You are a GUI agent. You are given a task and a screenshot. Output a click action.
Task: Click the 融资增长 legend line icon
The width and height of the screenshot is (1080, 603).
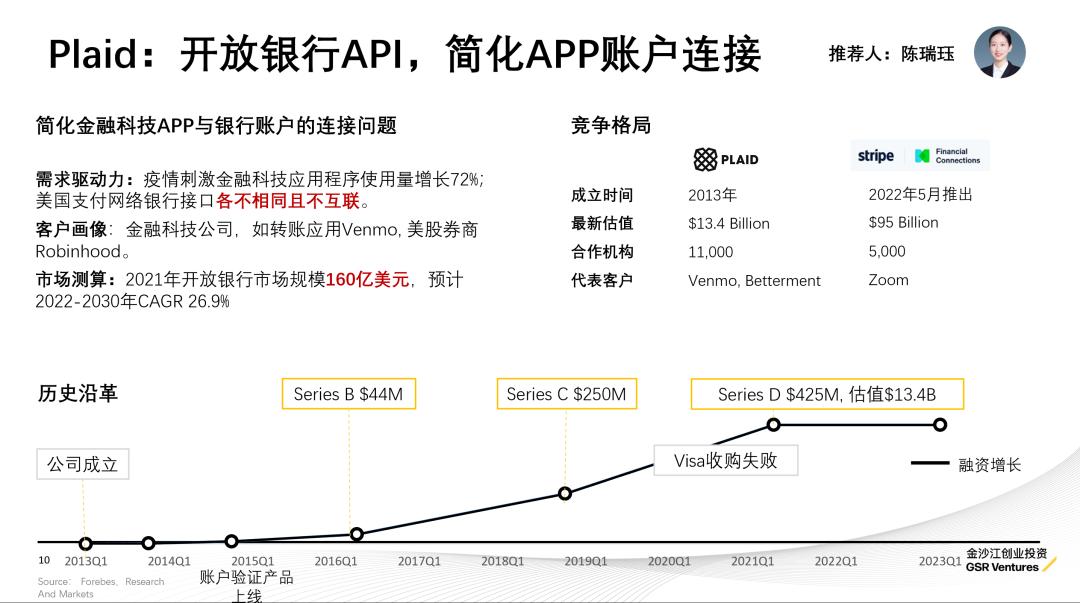point(928,462)
